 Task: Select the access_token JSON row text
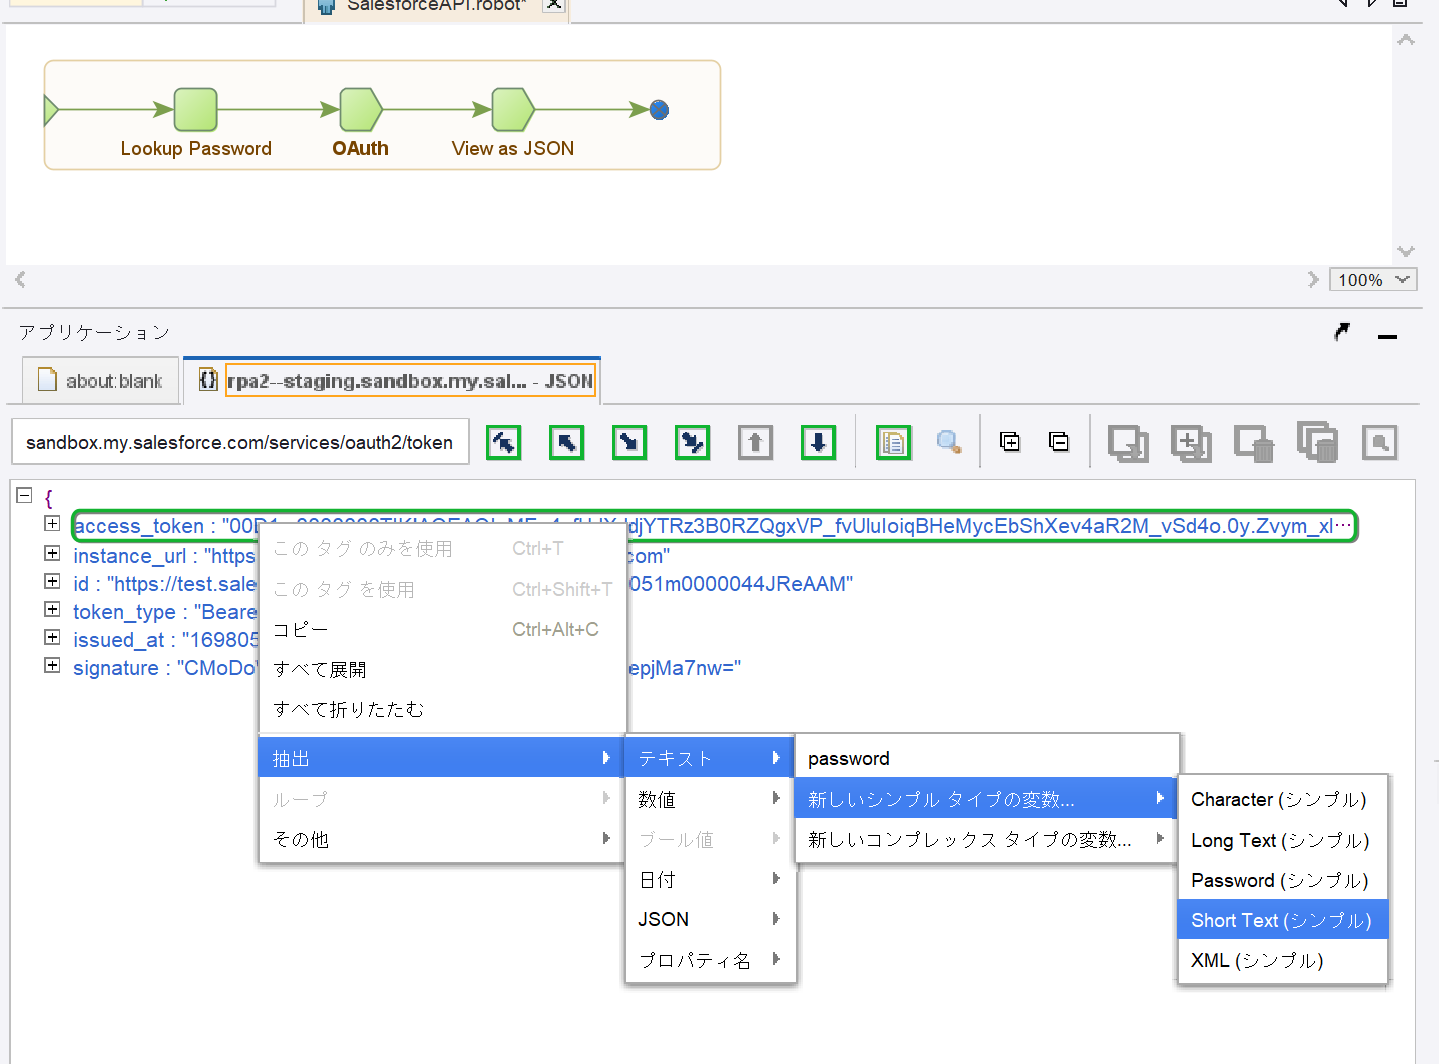coord(714,526)
